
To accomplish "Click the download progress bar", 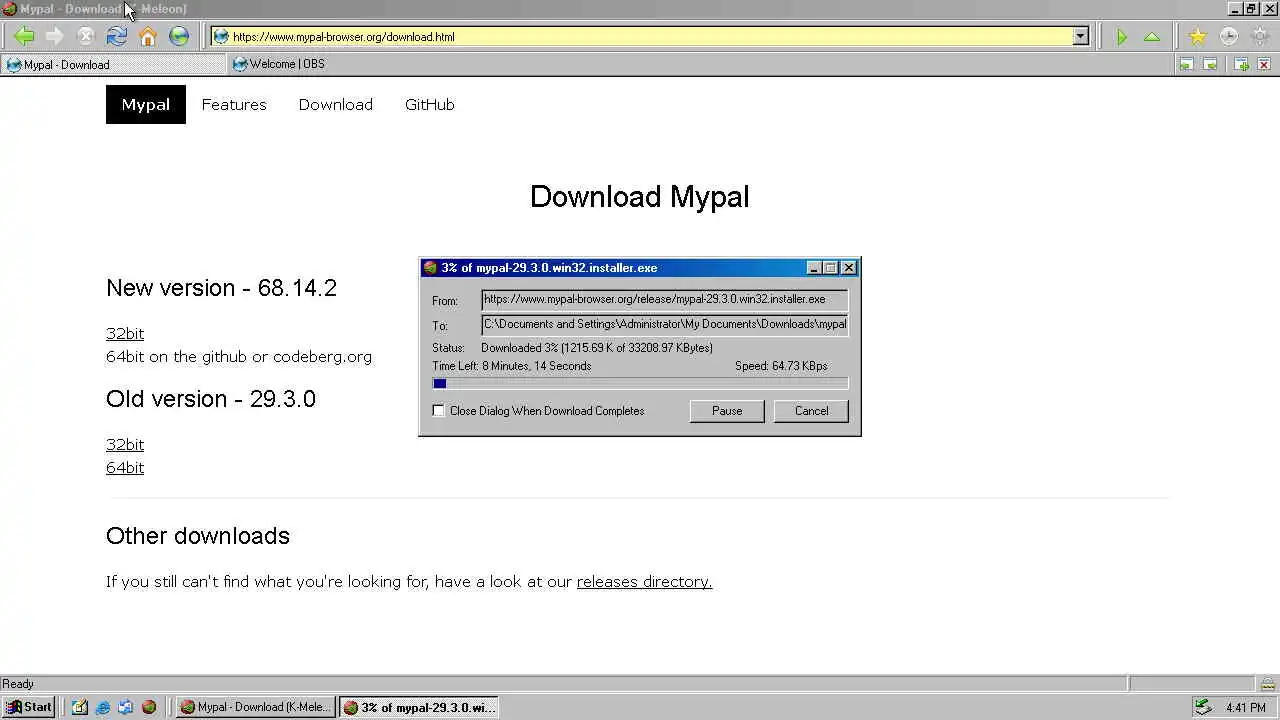I will 640,383.
